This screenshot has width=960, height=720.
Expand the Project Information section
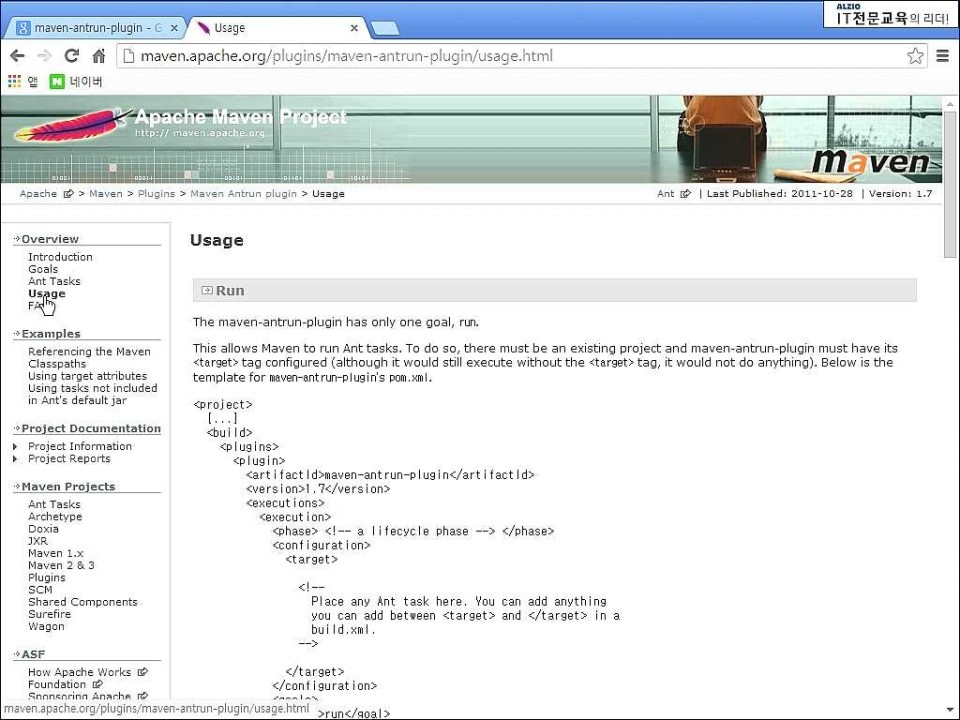15,446
